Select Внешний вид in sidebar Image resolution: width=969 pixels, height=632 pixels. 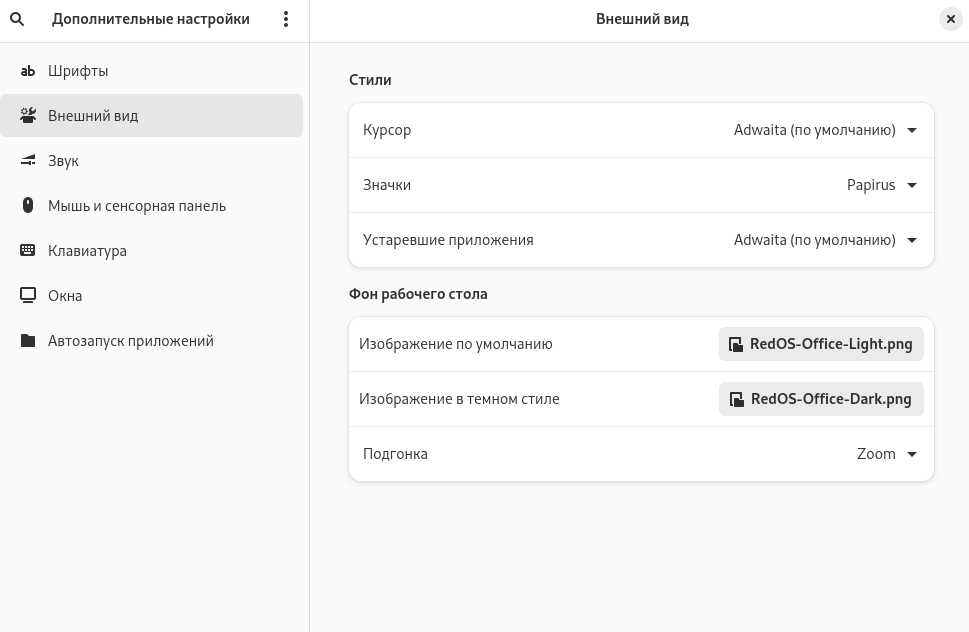coord(93,116)
